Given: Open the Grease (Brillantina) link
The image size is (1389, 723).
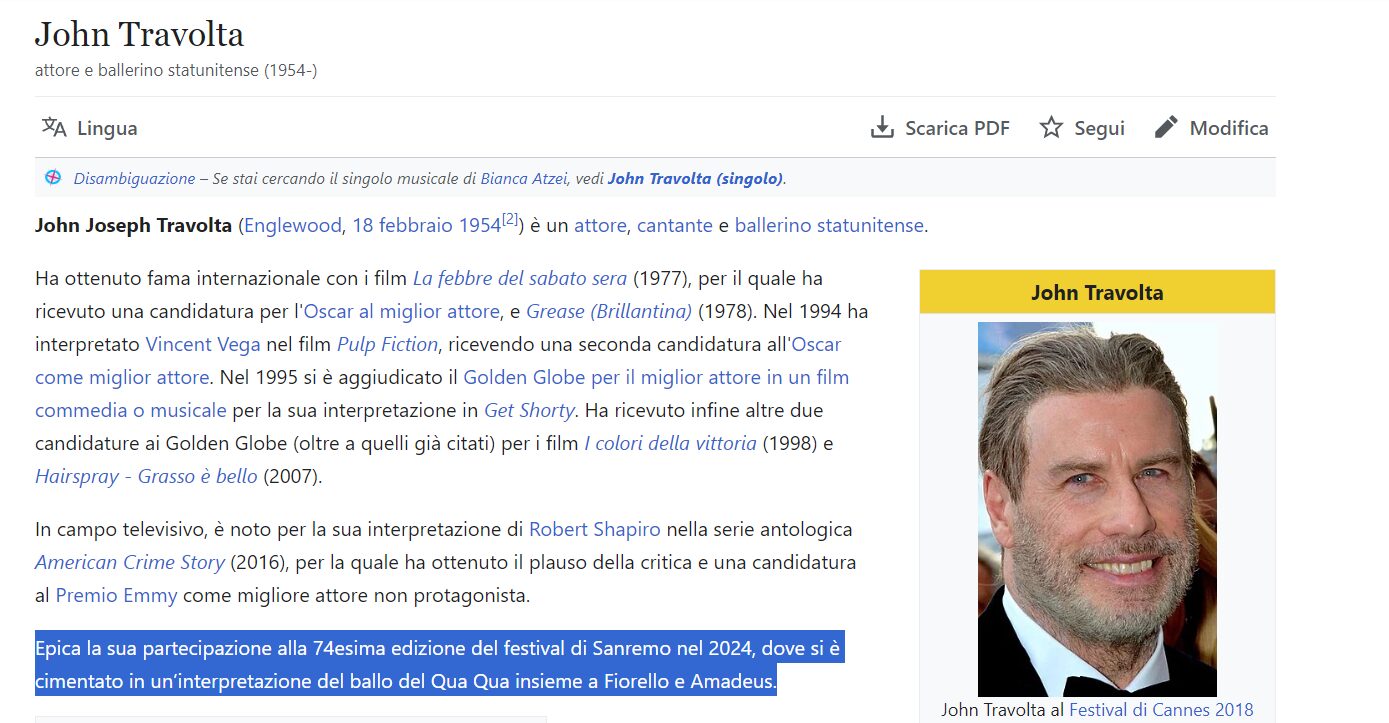Looking at the screenshot, I should pos(609,311).
